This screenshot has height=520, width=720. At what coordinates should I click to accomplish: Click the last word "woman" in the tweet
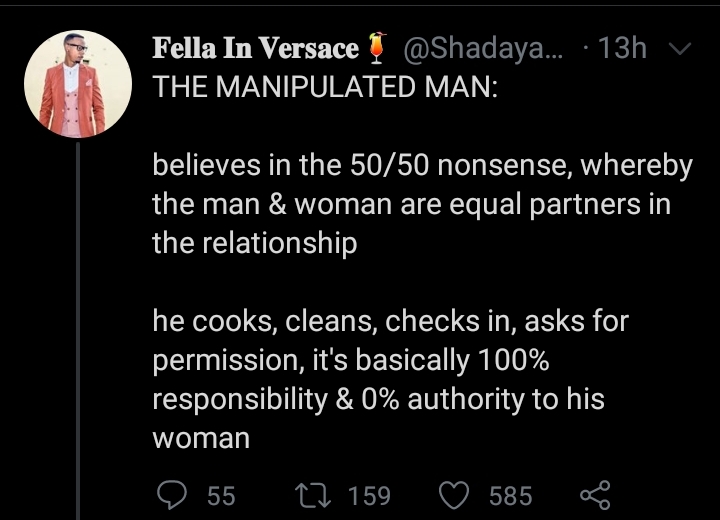(200, 438)
